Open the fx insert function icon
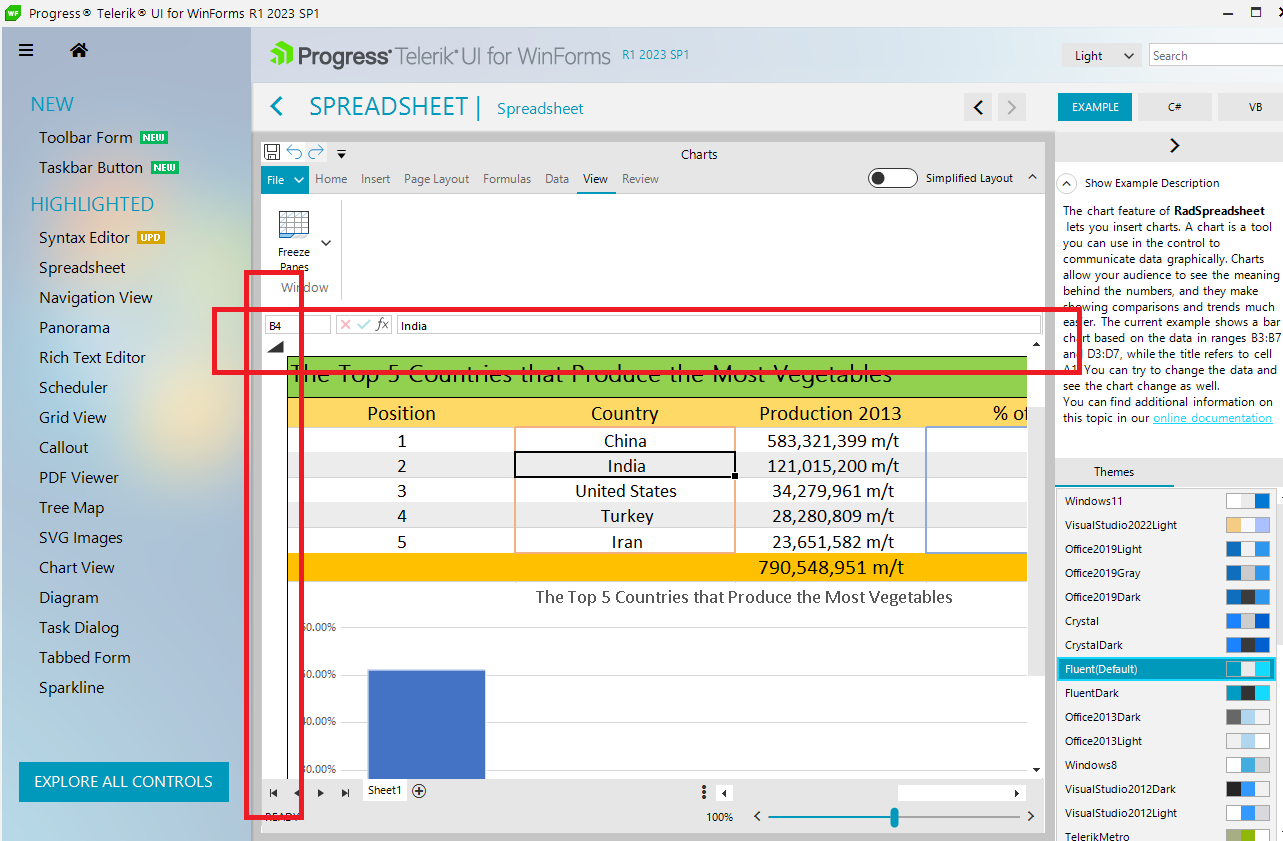 coord(383,325)
